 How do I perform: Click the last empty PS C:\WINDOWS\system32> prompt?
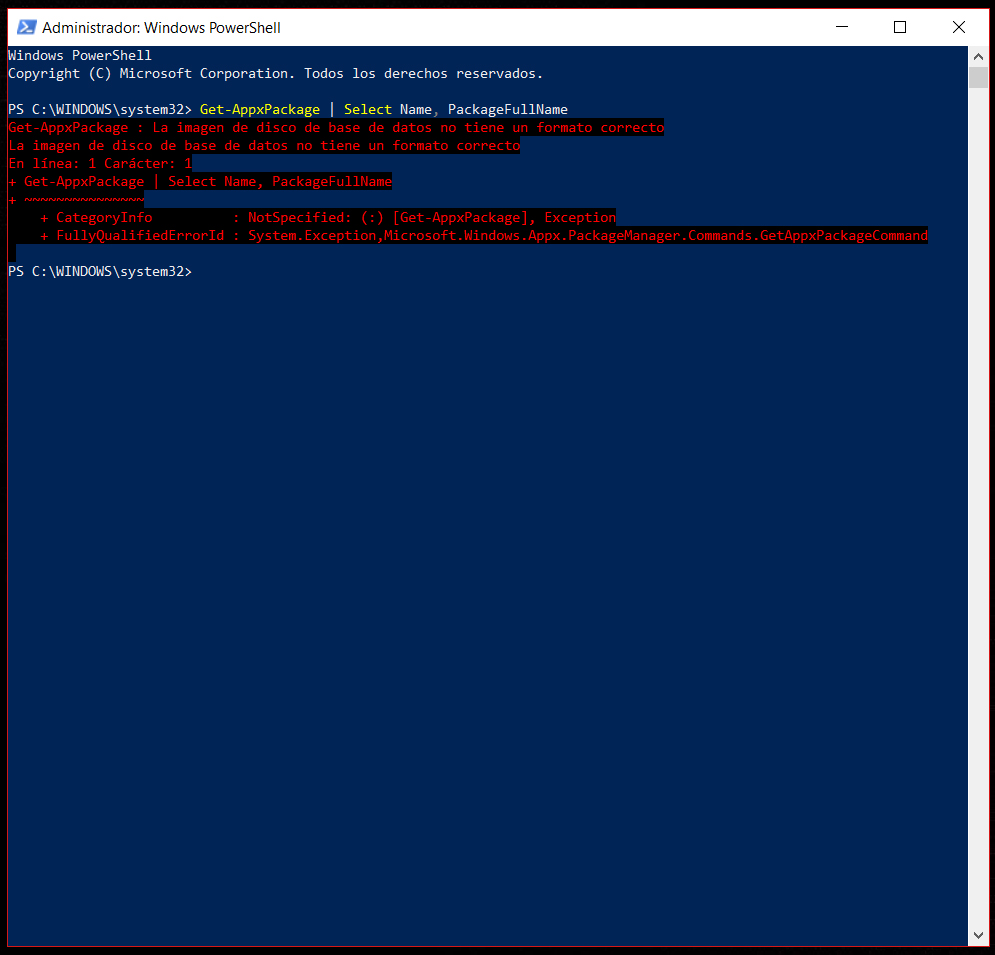pos(100,272)
